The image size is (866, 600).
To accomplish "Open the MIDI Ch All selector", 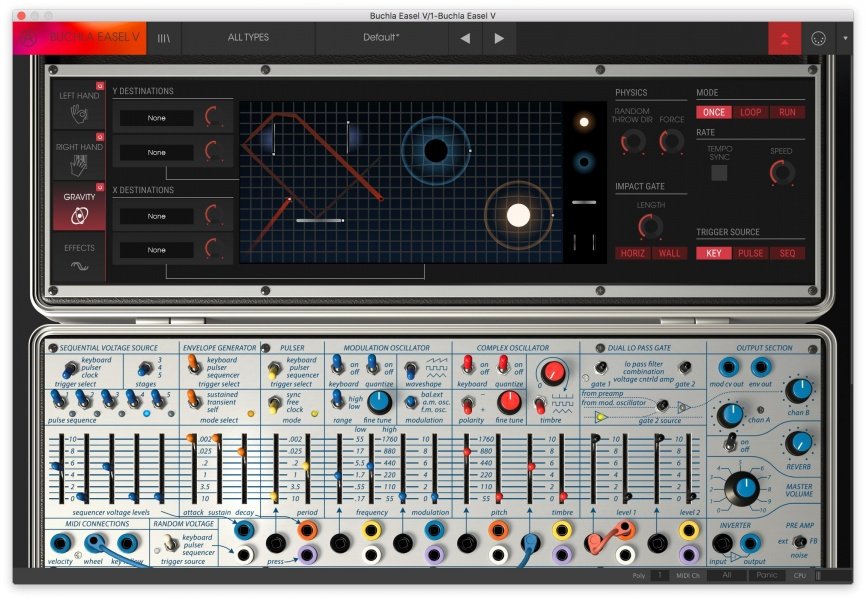I will coord(727,575).
